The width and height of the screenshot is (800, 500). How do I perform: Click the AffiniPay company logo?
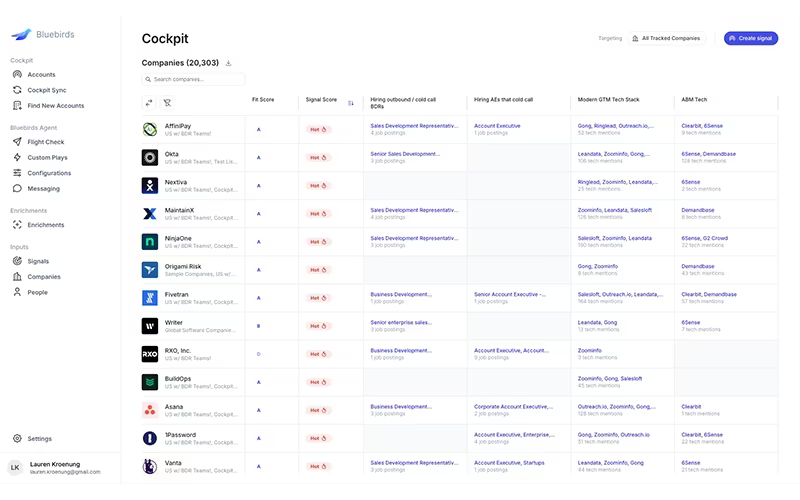149,130
